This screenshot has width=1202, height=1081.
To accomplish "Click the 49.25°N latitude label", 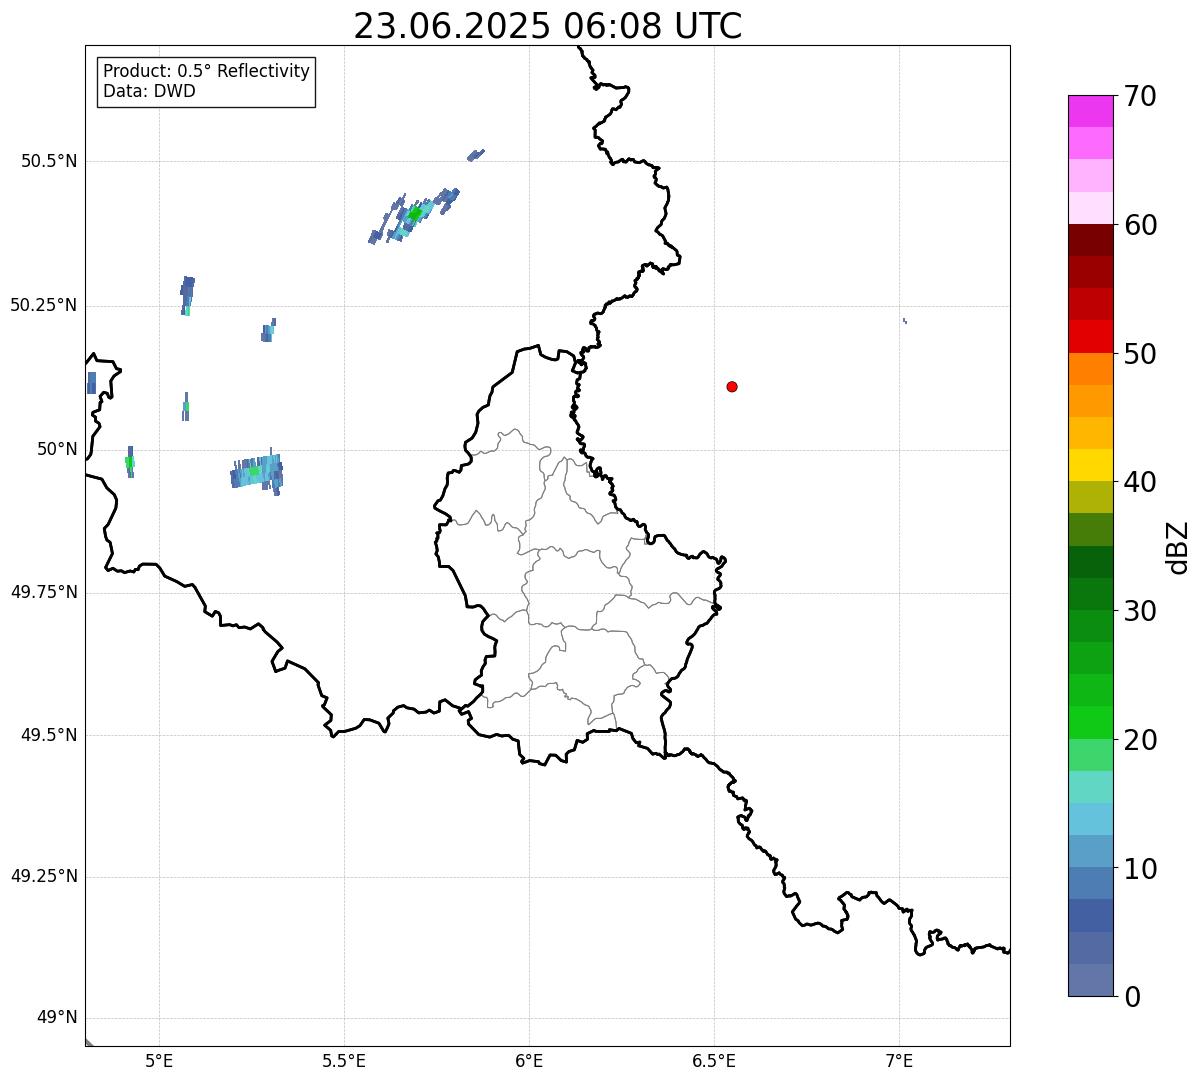I will tap(44, 876).
